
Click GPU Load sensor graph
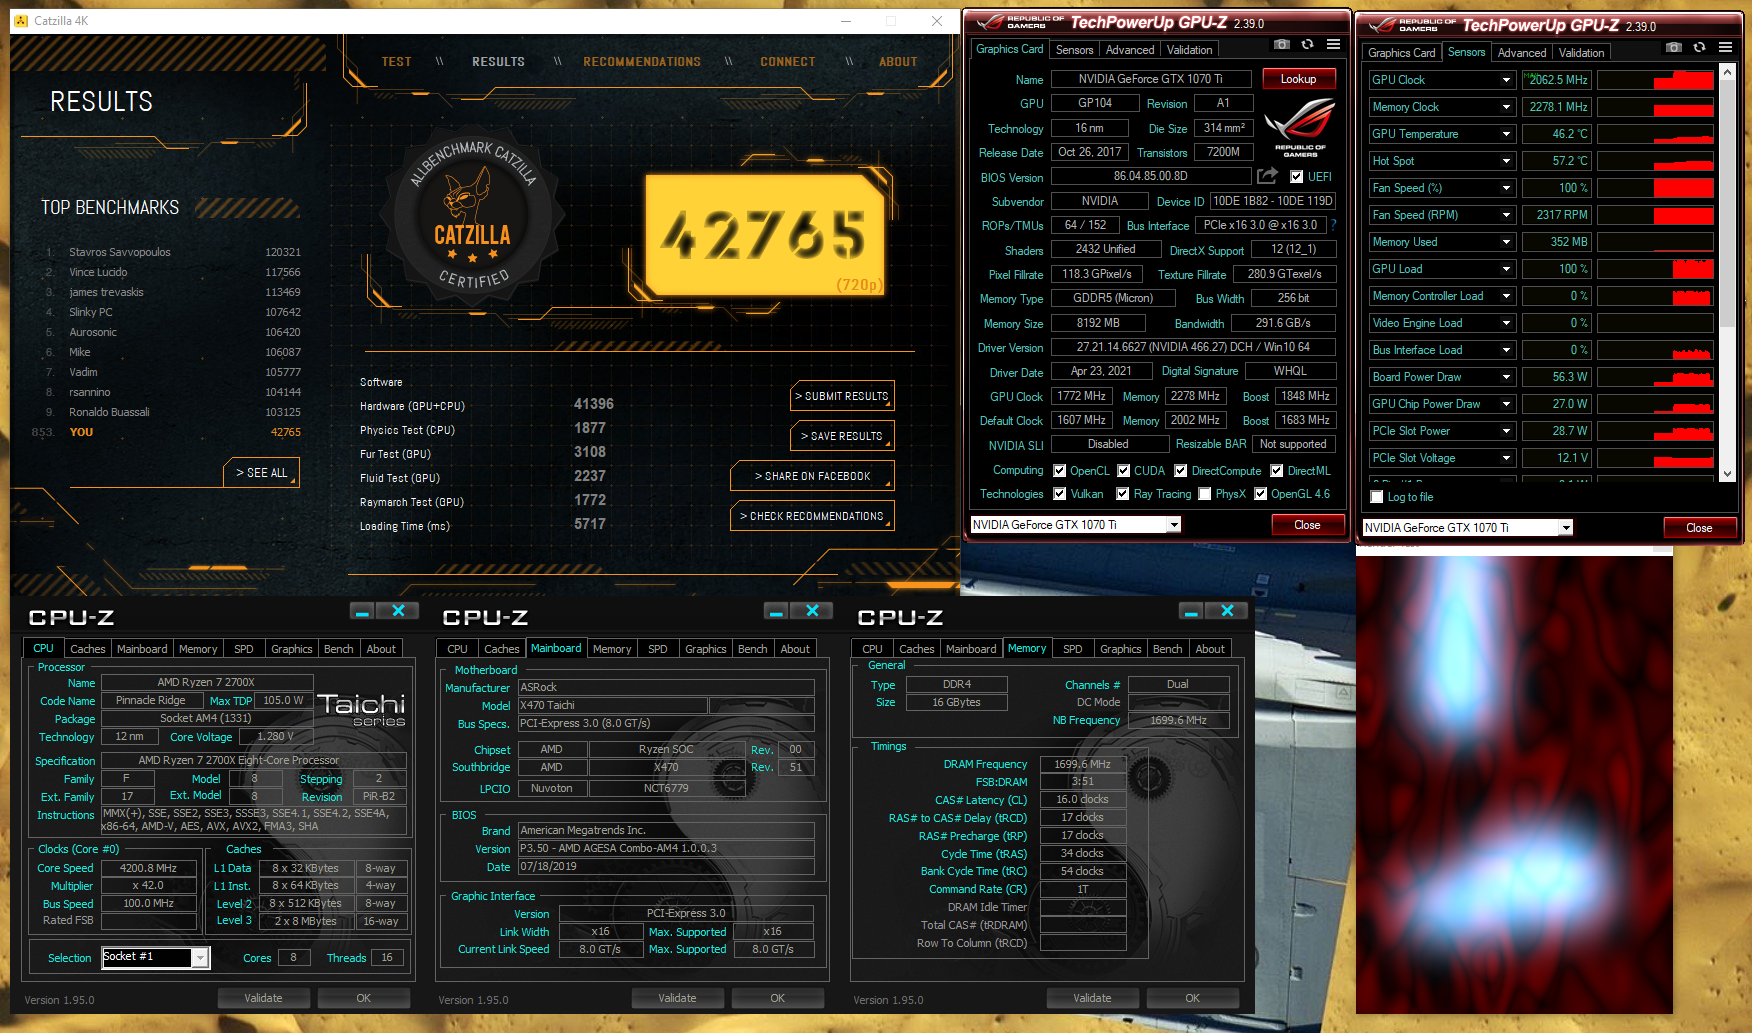[1656, 269]
